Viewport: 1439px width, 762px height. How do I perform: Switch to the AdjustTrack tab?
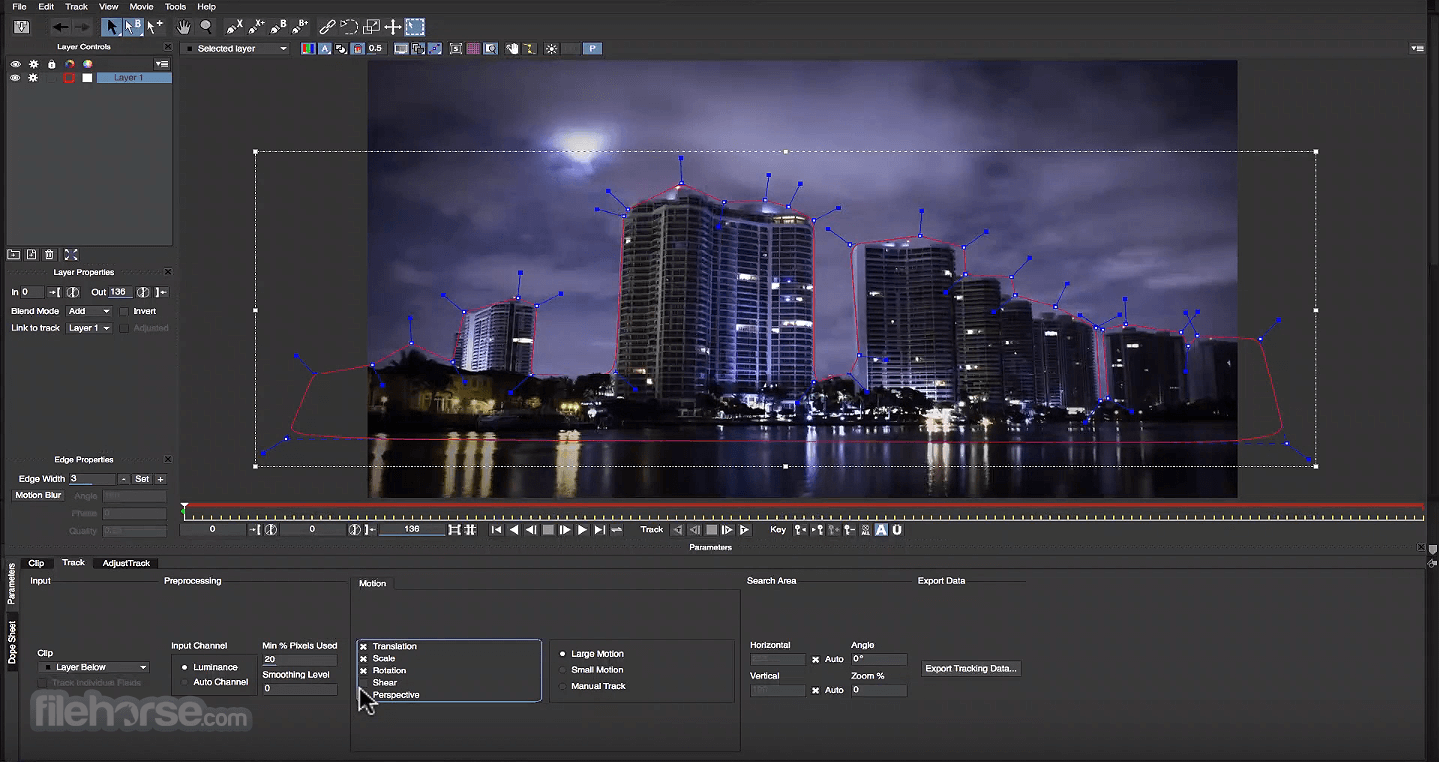(126, 563)
